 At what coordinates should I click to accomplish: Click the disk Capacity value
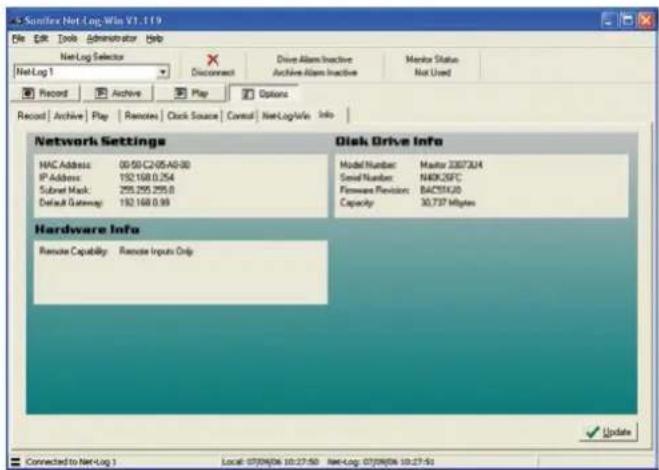click(448, 203)
